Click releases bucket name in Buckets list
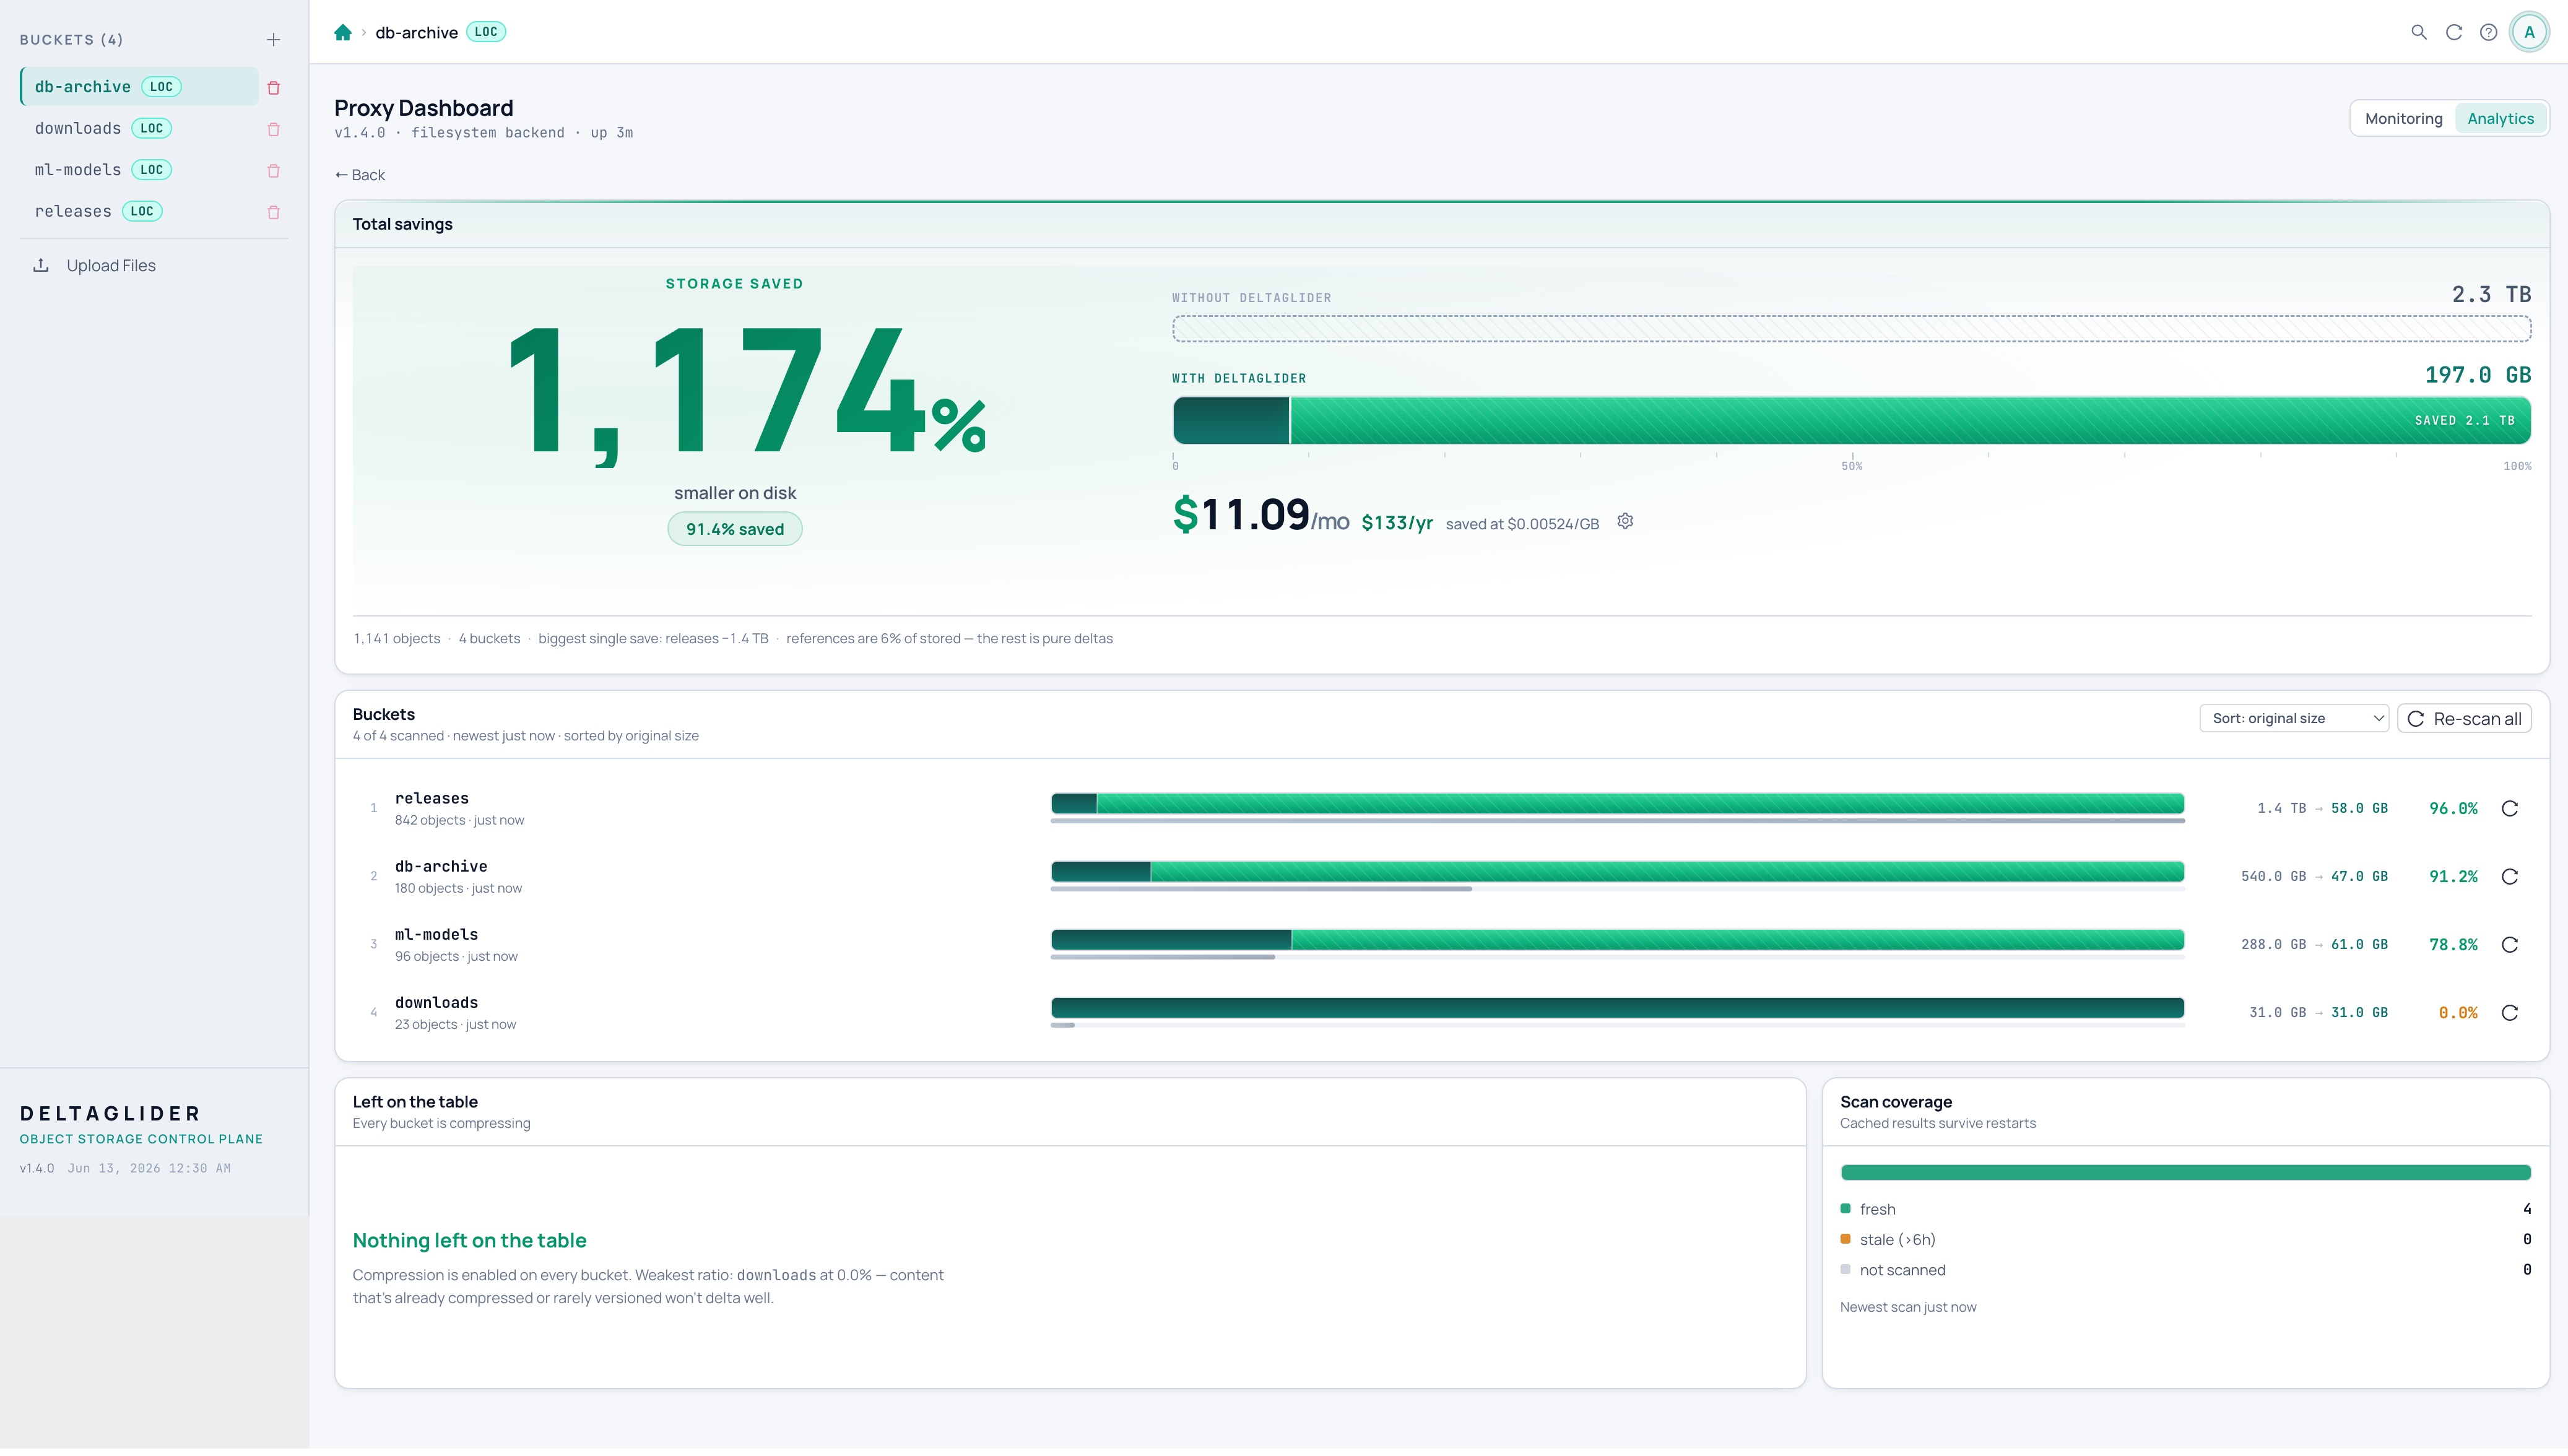This screenshot has height=1456, width=2568. tap(432, 798)
